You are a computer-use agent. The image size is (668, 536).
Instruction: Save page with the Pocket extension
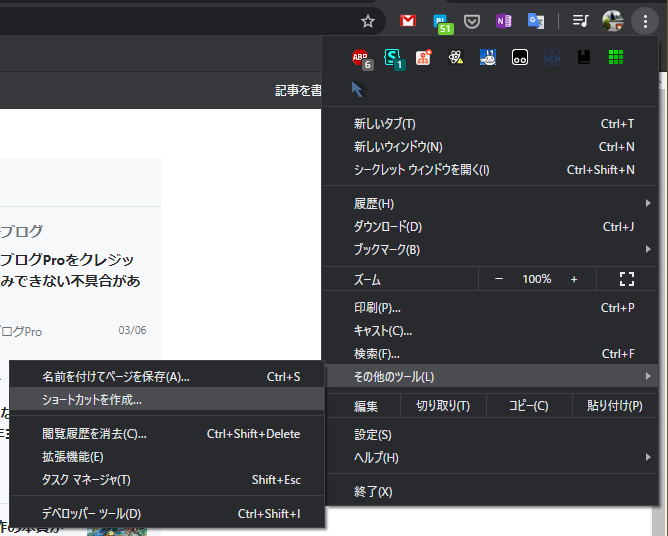472,21
